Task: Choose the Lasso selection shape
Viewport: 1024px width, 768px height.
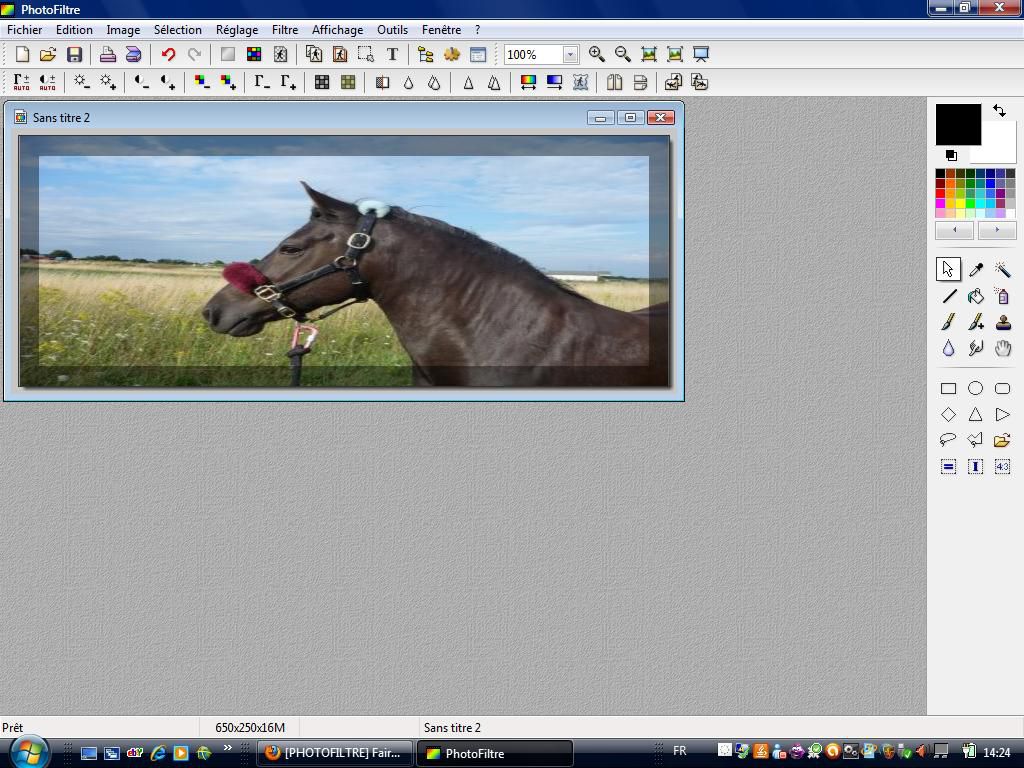Action: click(x=948, y=440)
